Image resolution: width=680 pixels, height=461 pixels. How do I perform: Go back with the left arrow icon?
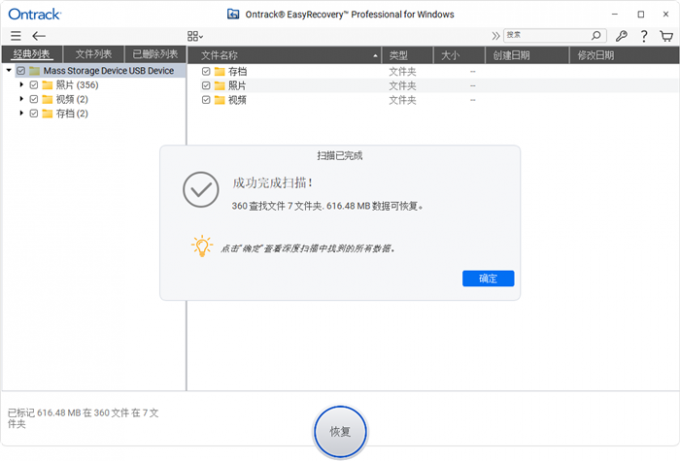39,36
